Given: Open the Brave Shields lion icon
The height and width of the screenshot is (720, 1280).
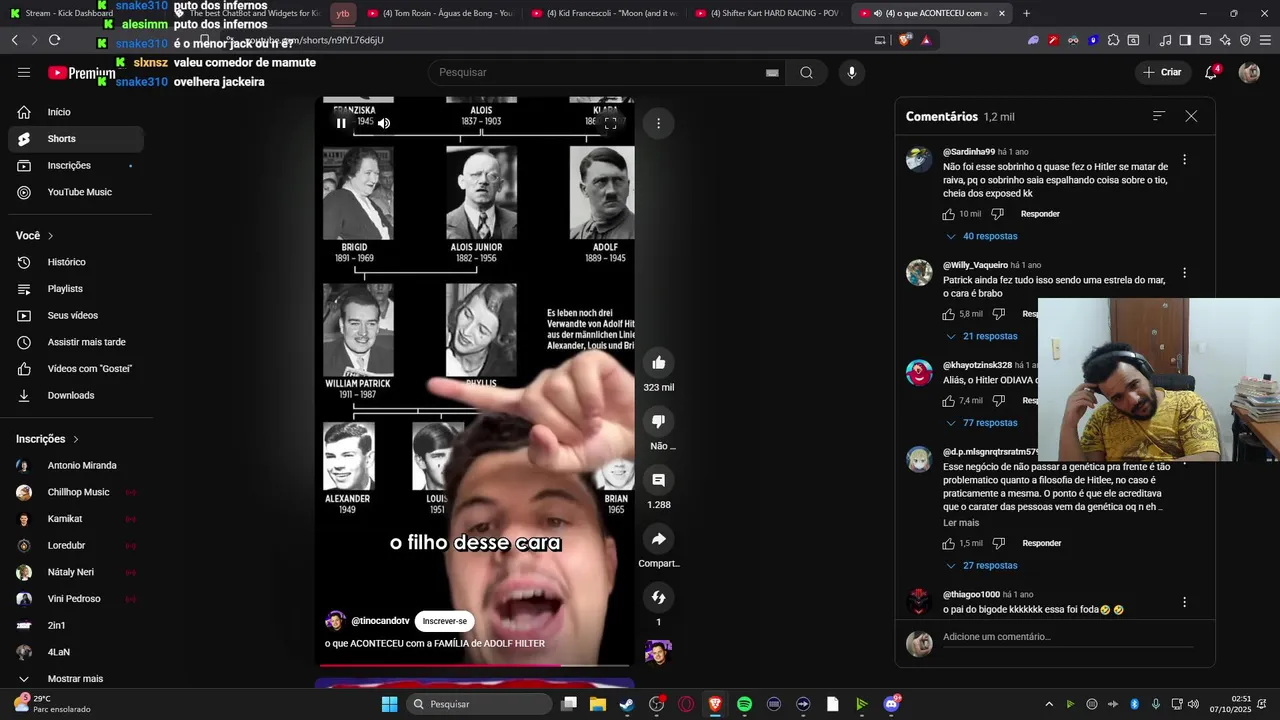Looking at the screenshot, I should pyautogui.click(x=904, y=40).
